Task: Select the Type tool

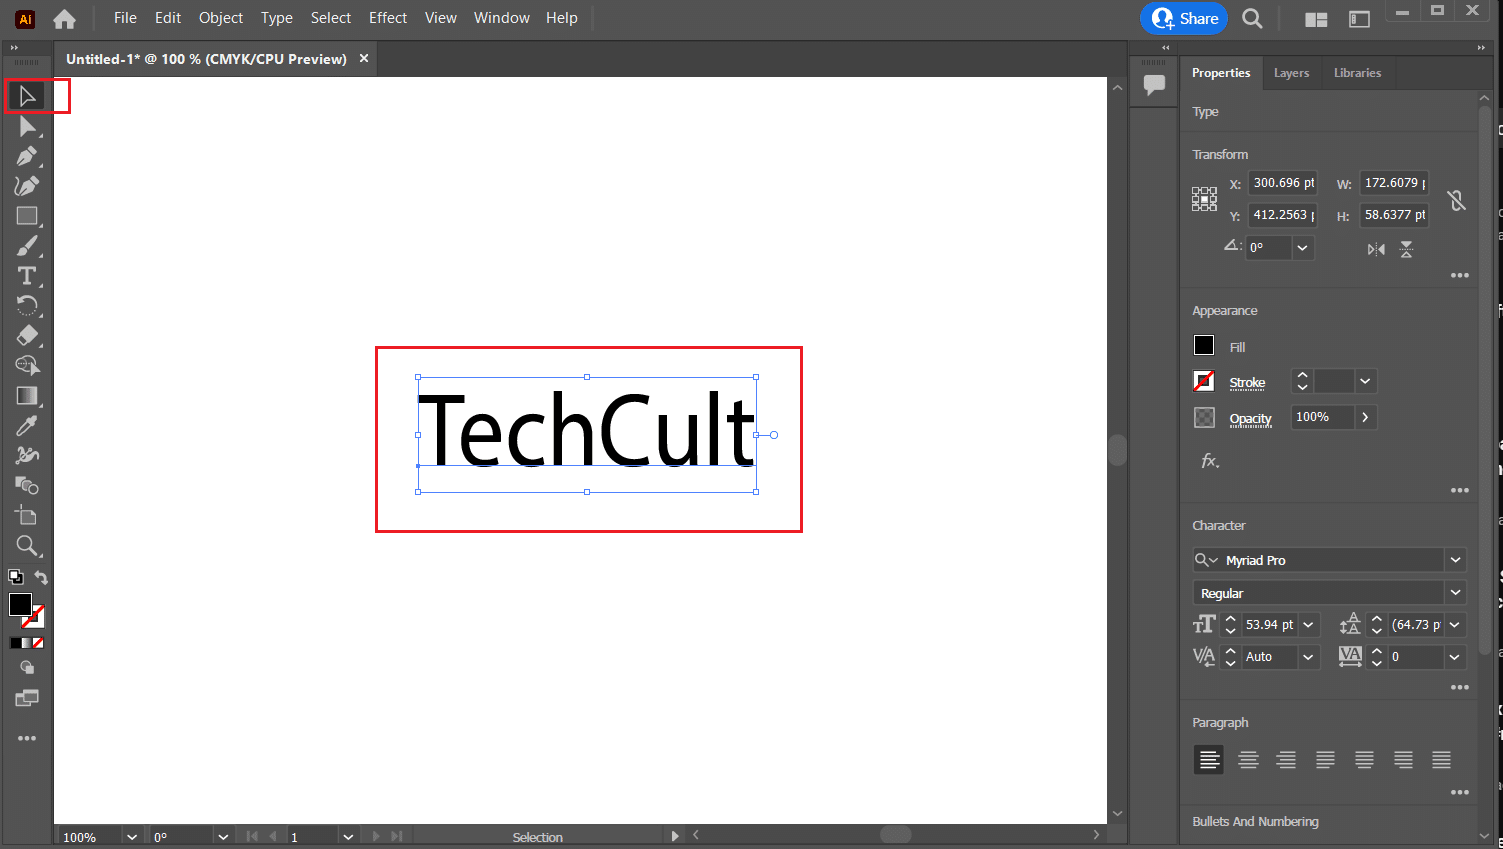Action: 27,276
